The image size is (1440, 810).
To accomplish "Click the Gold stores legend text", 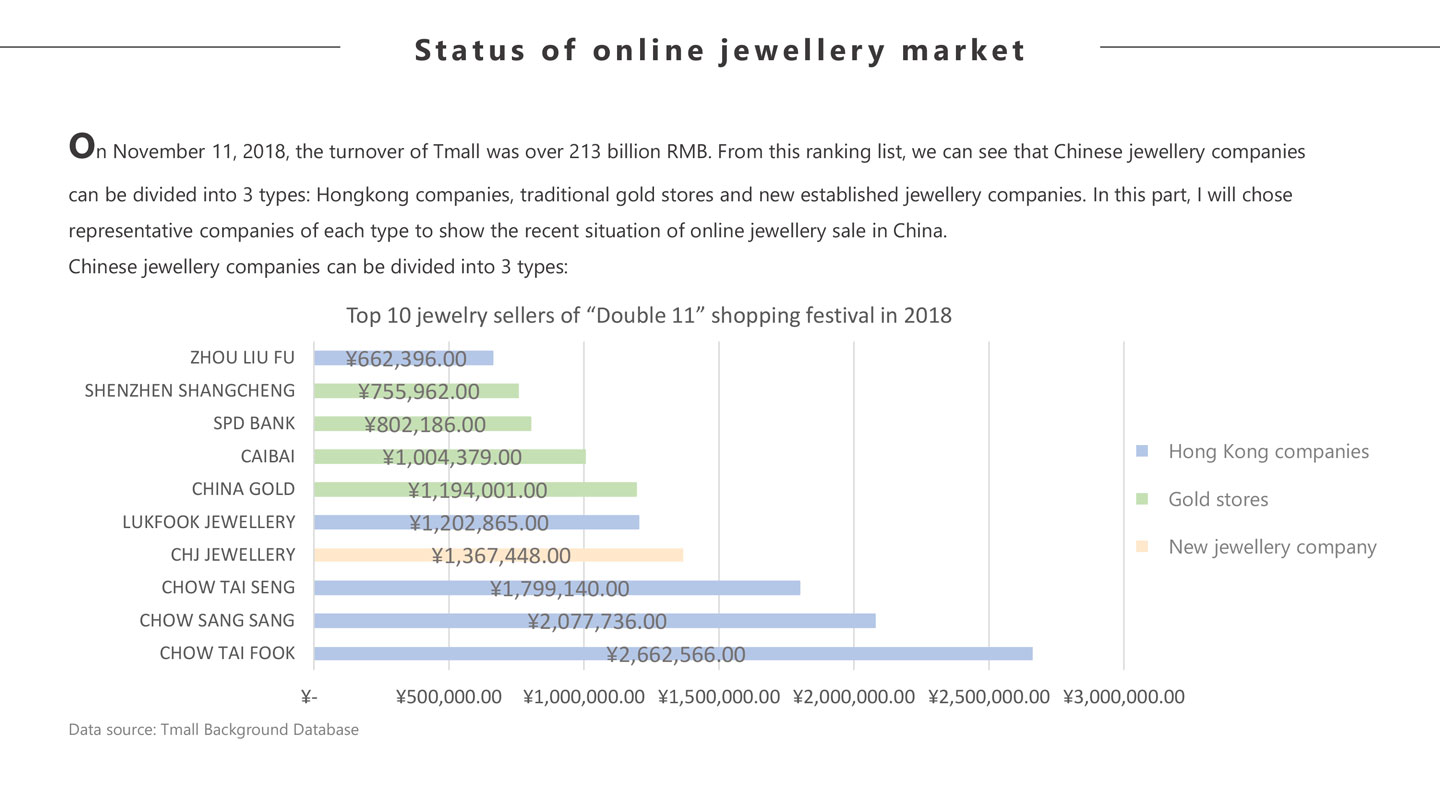I will (1218, 500).
